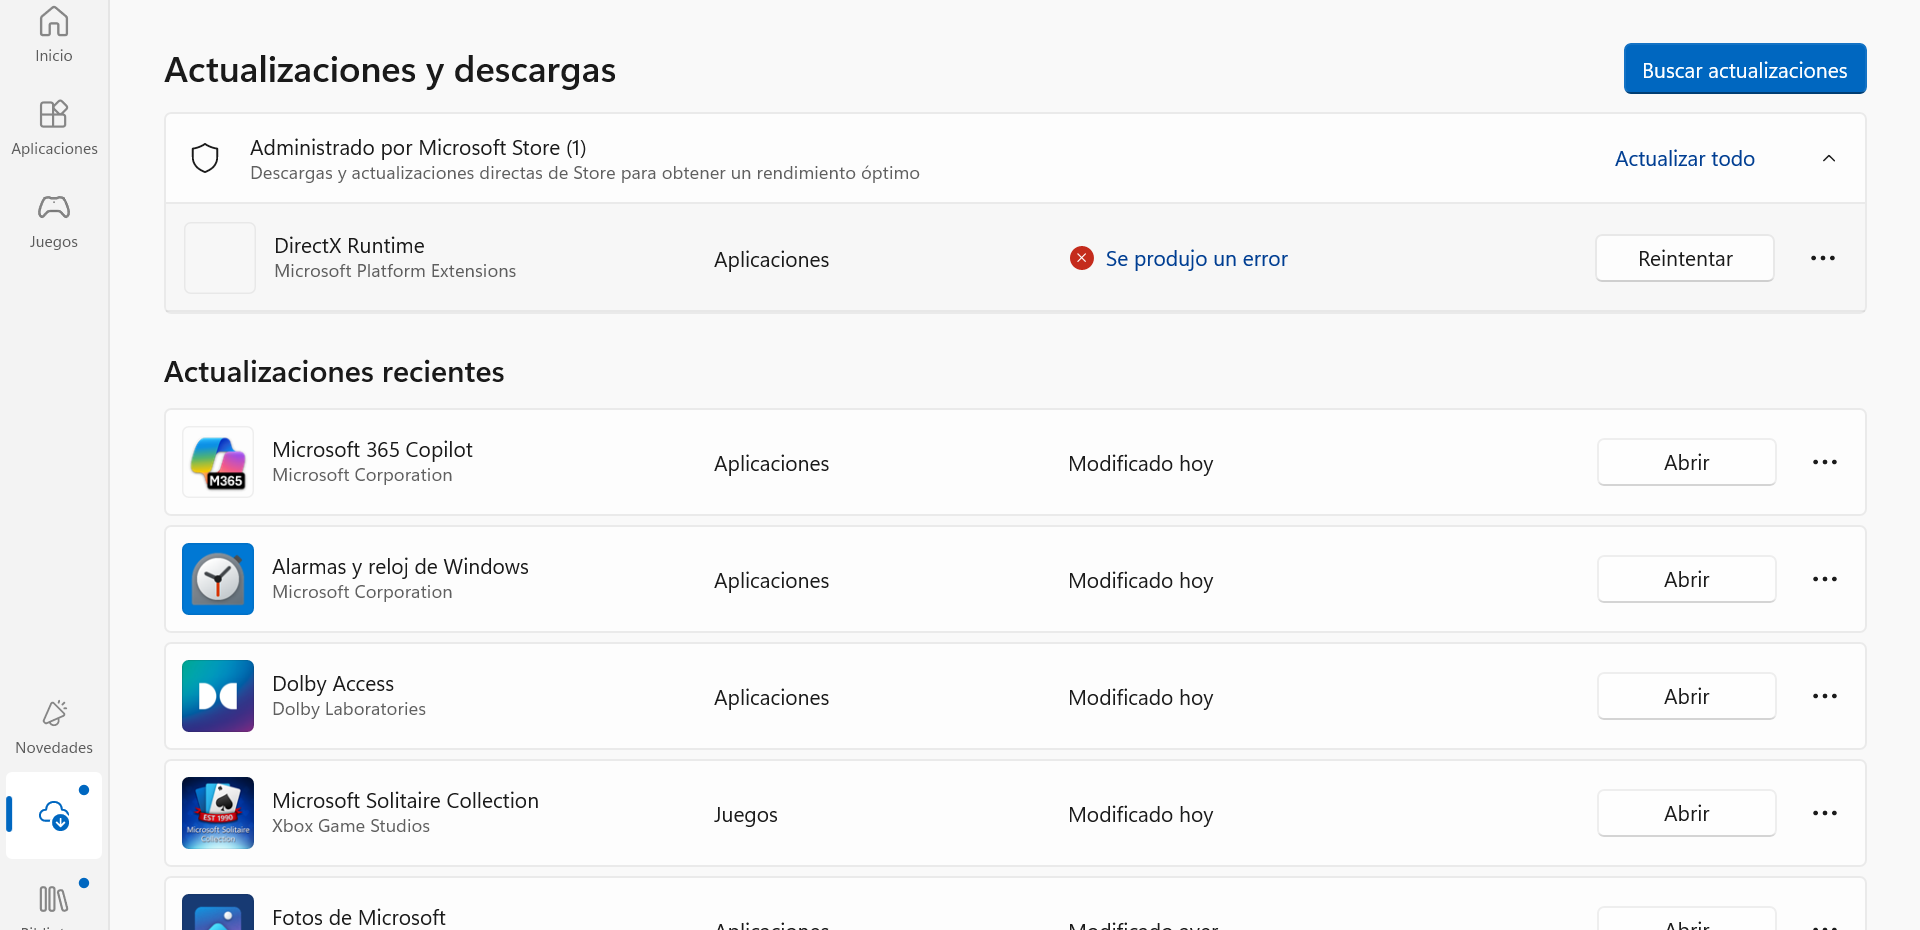This screenshot has height=930, width=1920.
Task: Open more options for Microsoft 365 Copilot
Action: point(1825,462)
